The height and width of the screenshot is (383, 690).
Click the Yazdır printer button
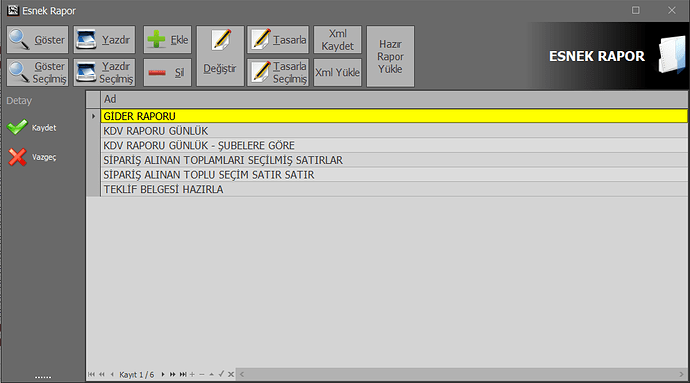point(104,40)
